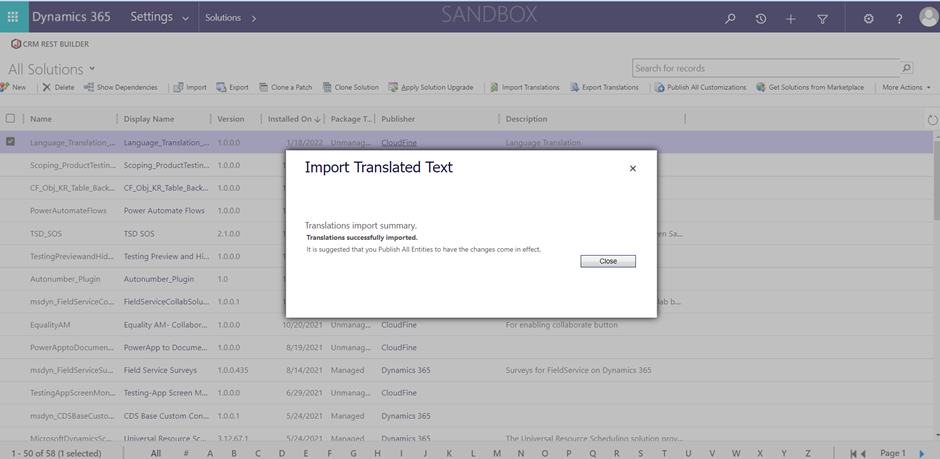
Task: Sort by Publisher column header
Action: coord(398,119)
